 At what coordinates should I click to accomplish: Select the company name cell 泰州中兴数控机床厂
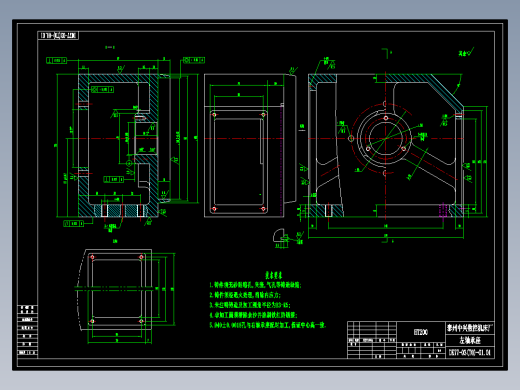click(x=470, y=328)
